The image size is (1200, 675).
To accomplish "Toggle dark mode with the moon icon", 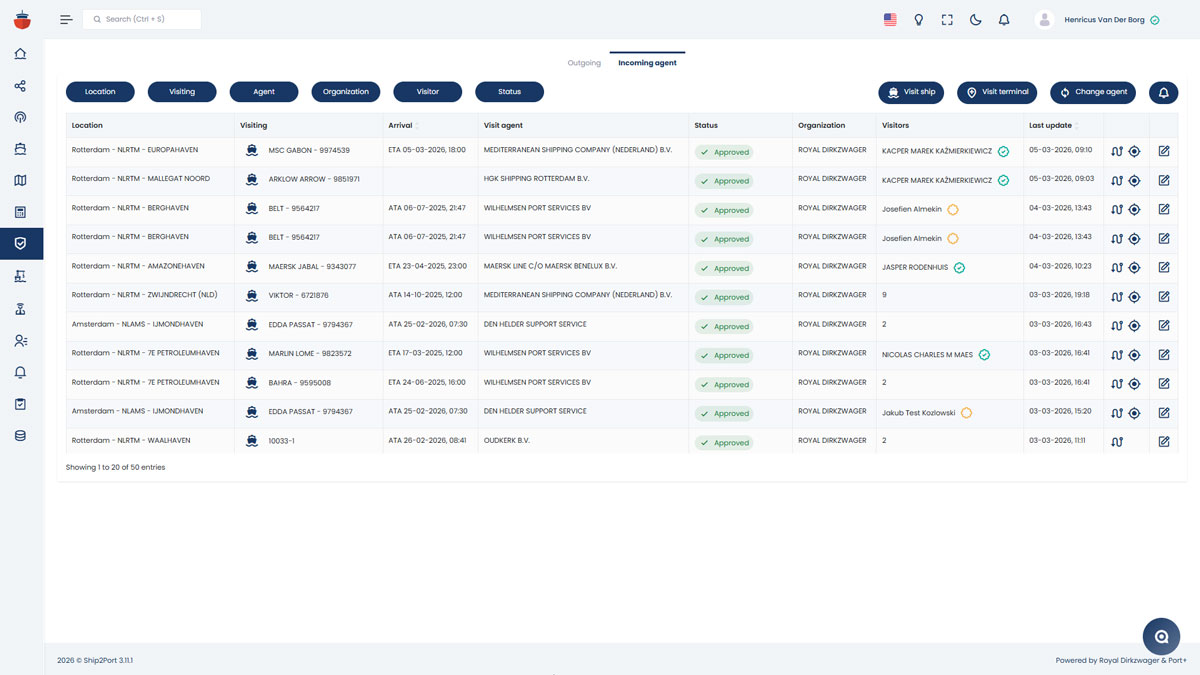I will pos(975,19).
